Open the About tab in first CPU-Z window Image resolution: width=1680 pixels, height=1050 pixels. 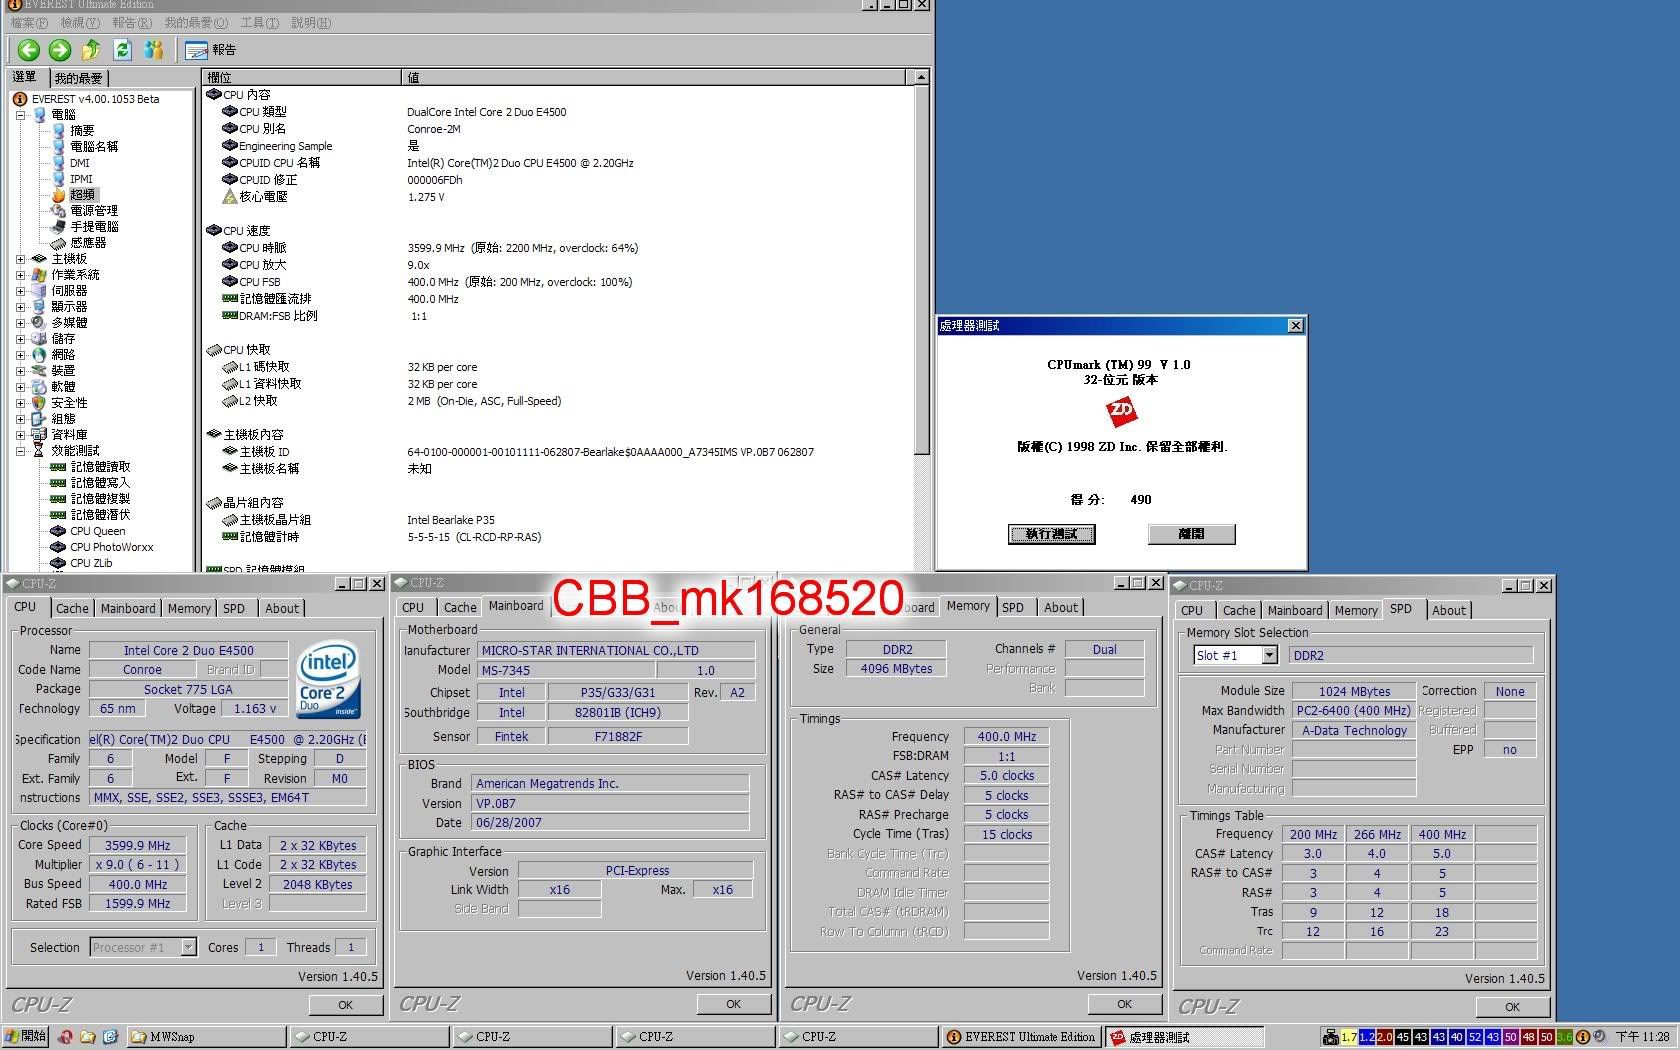tap(281, 608)
